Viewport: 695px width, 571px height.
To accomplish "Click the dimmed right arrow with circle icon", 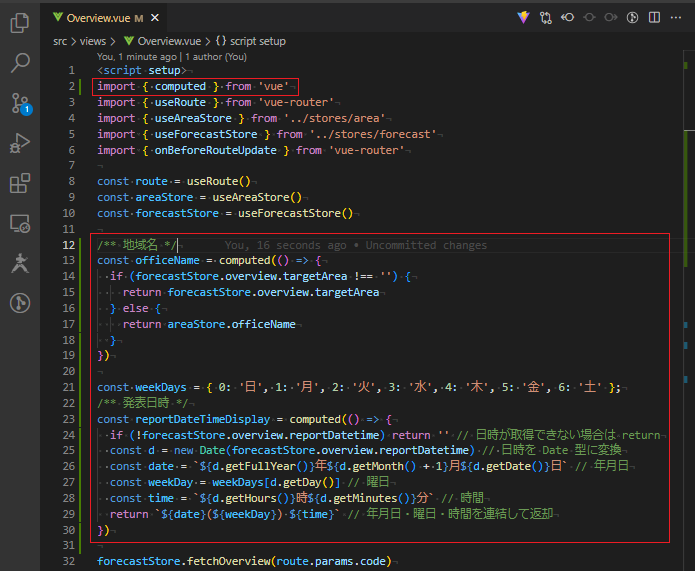I will tap(611, 17).
